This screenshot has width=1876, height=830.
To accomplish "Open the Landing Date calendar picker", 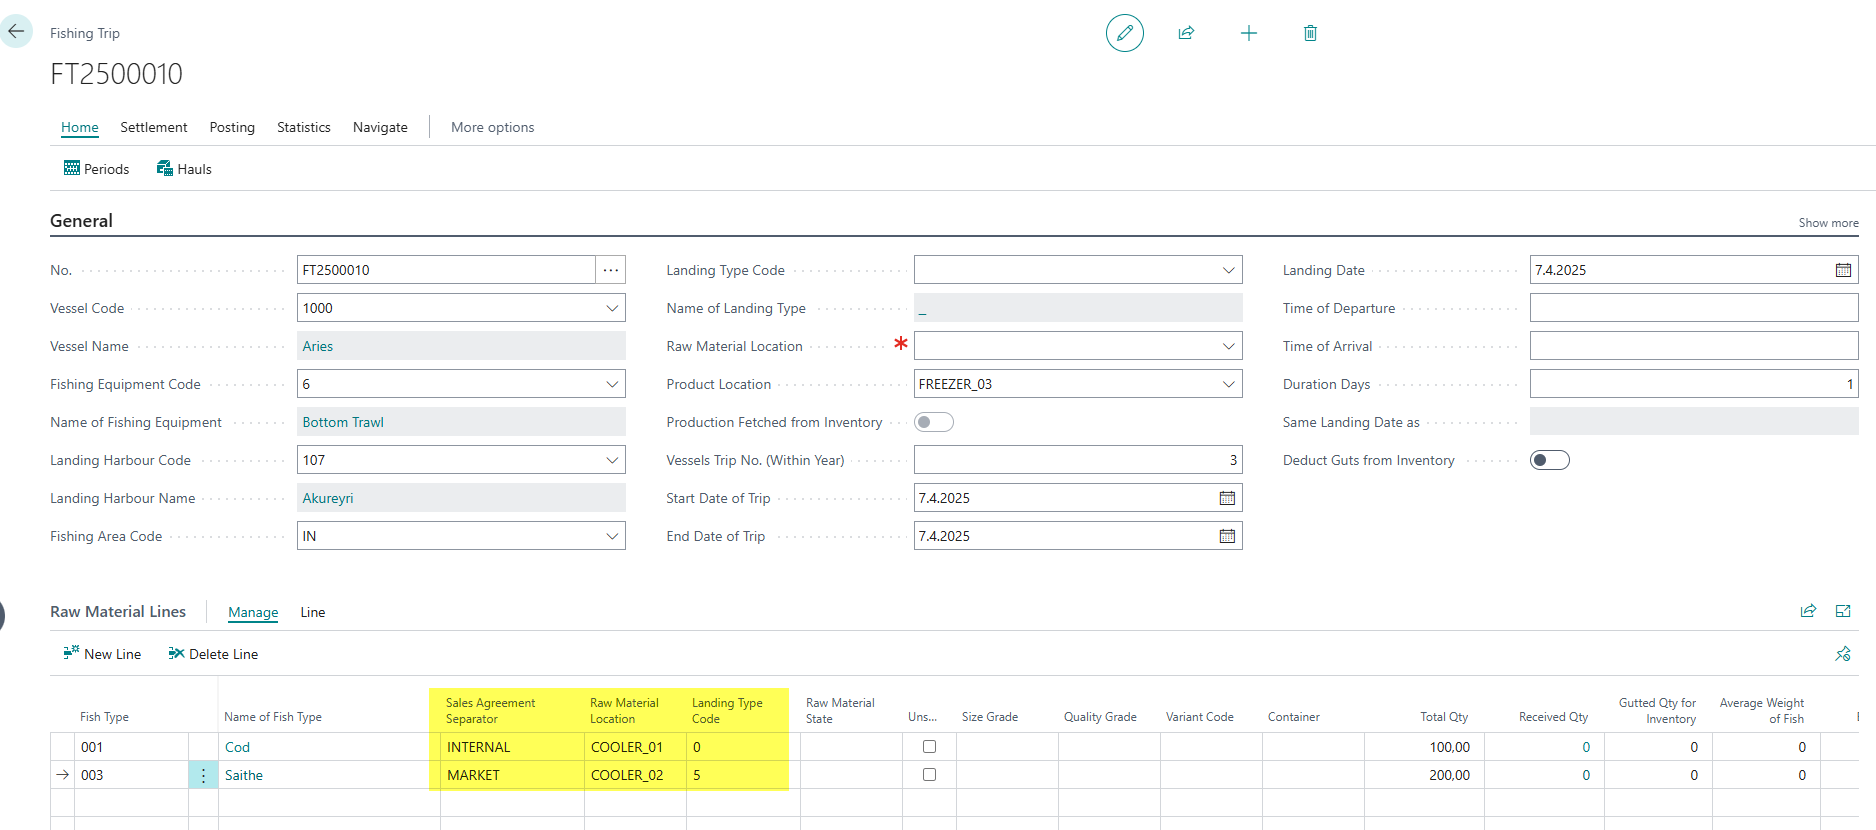I will coord(1843,270).
